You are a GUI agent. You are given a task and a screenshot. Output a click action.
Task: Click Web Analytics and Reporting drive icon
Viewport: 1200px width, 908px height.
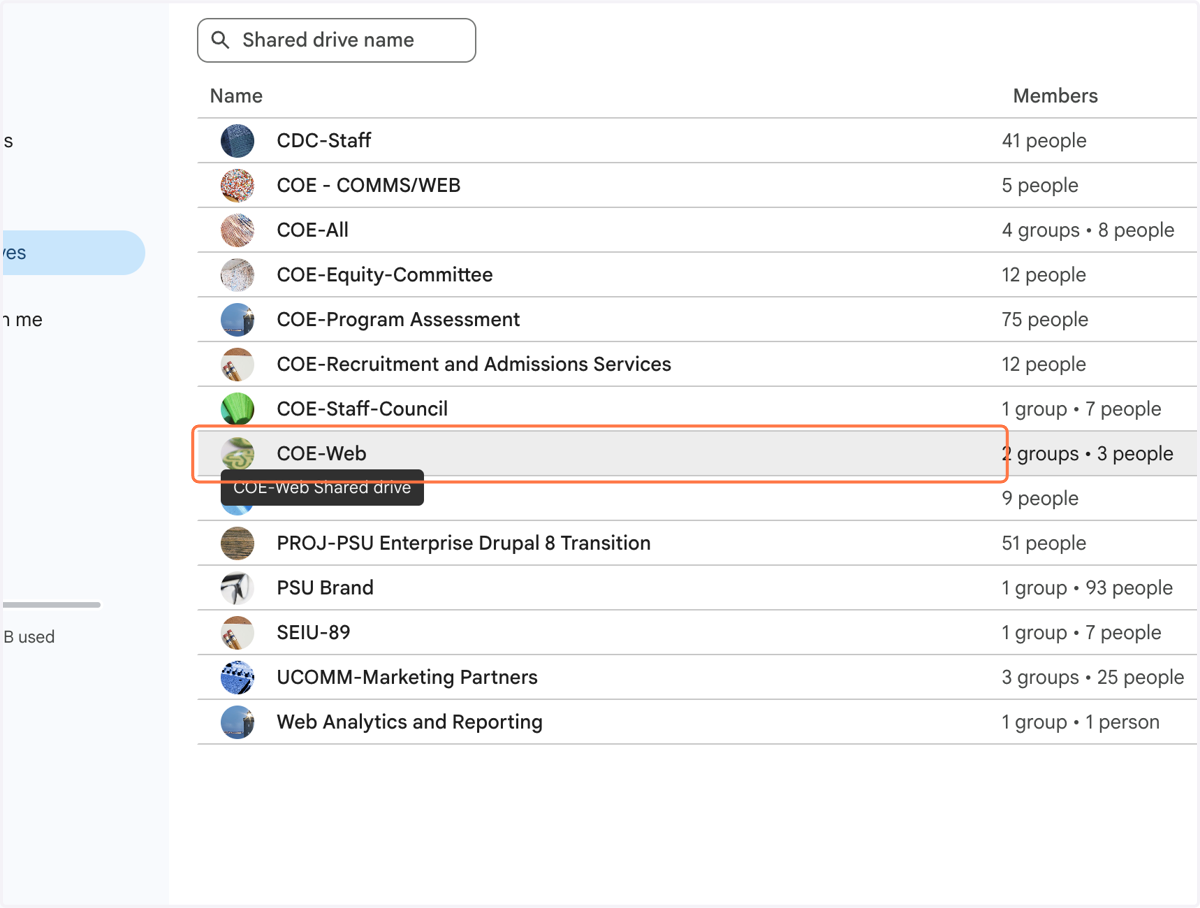click(x=238, y=722)
